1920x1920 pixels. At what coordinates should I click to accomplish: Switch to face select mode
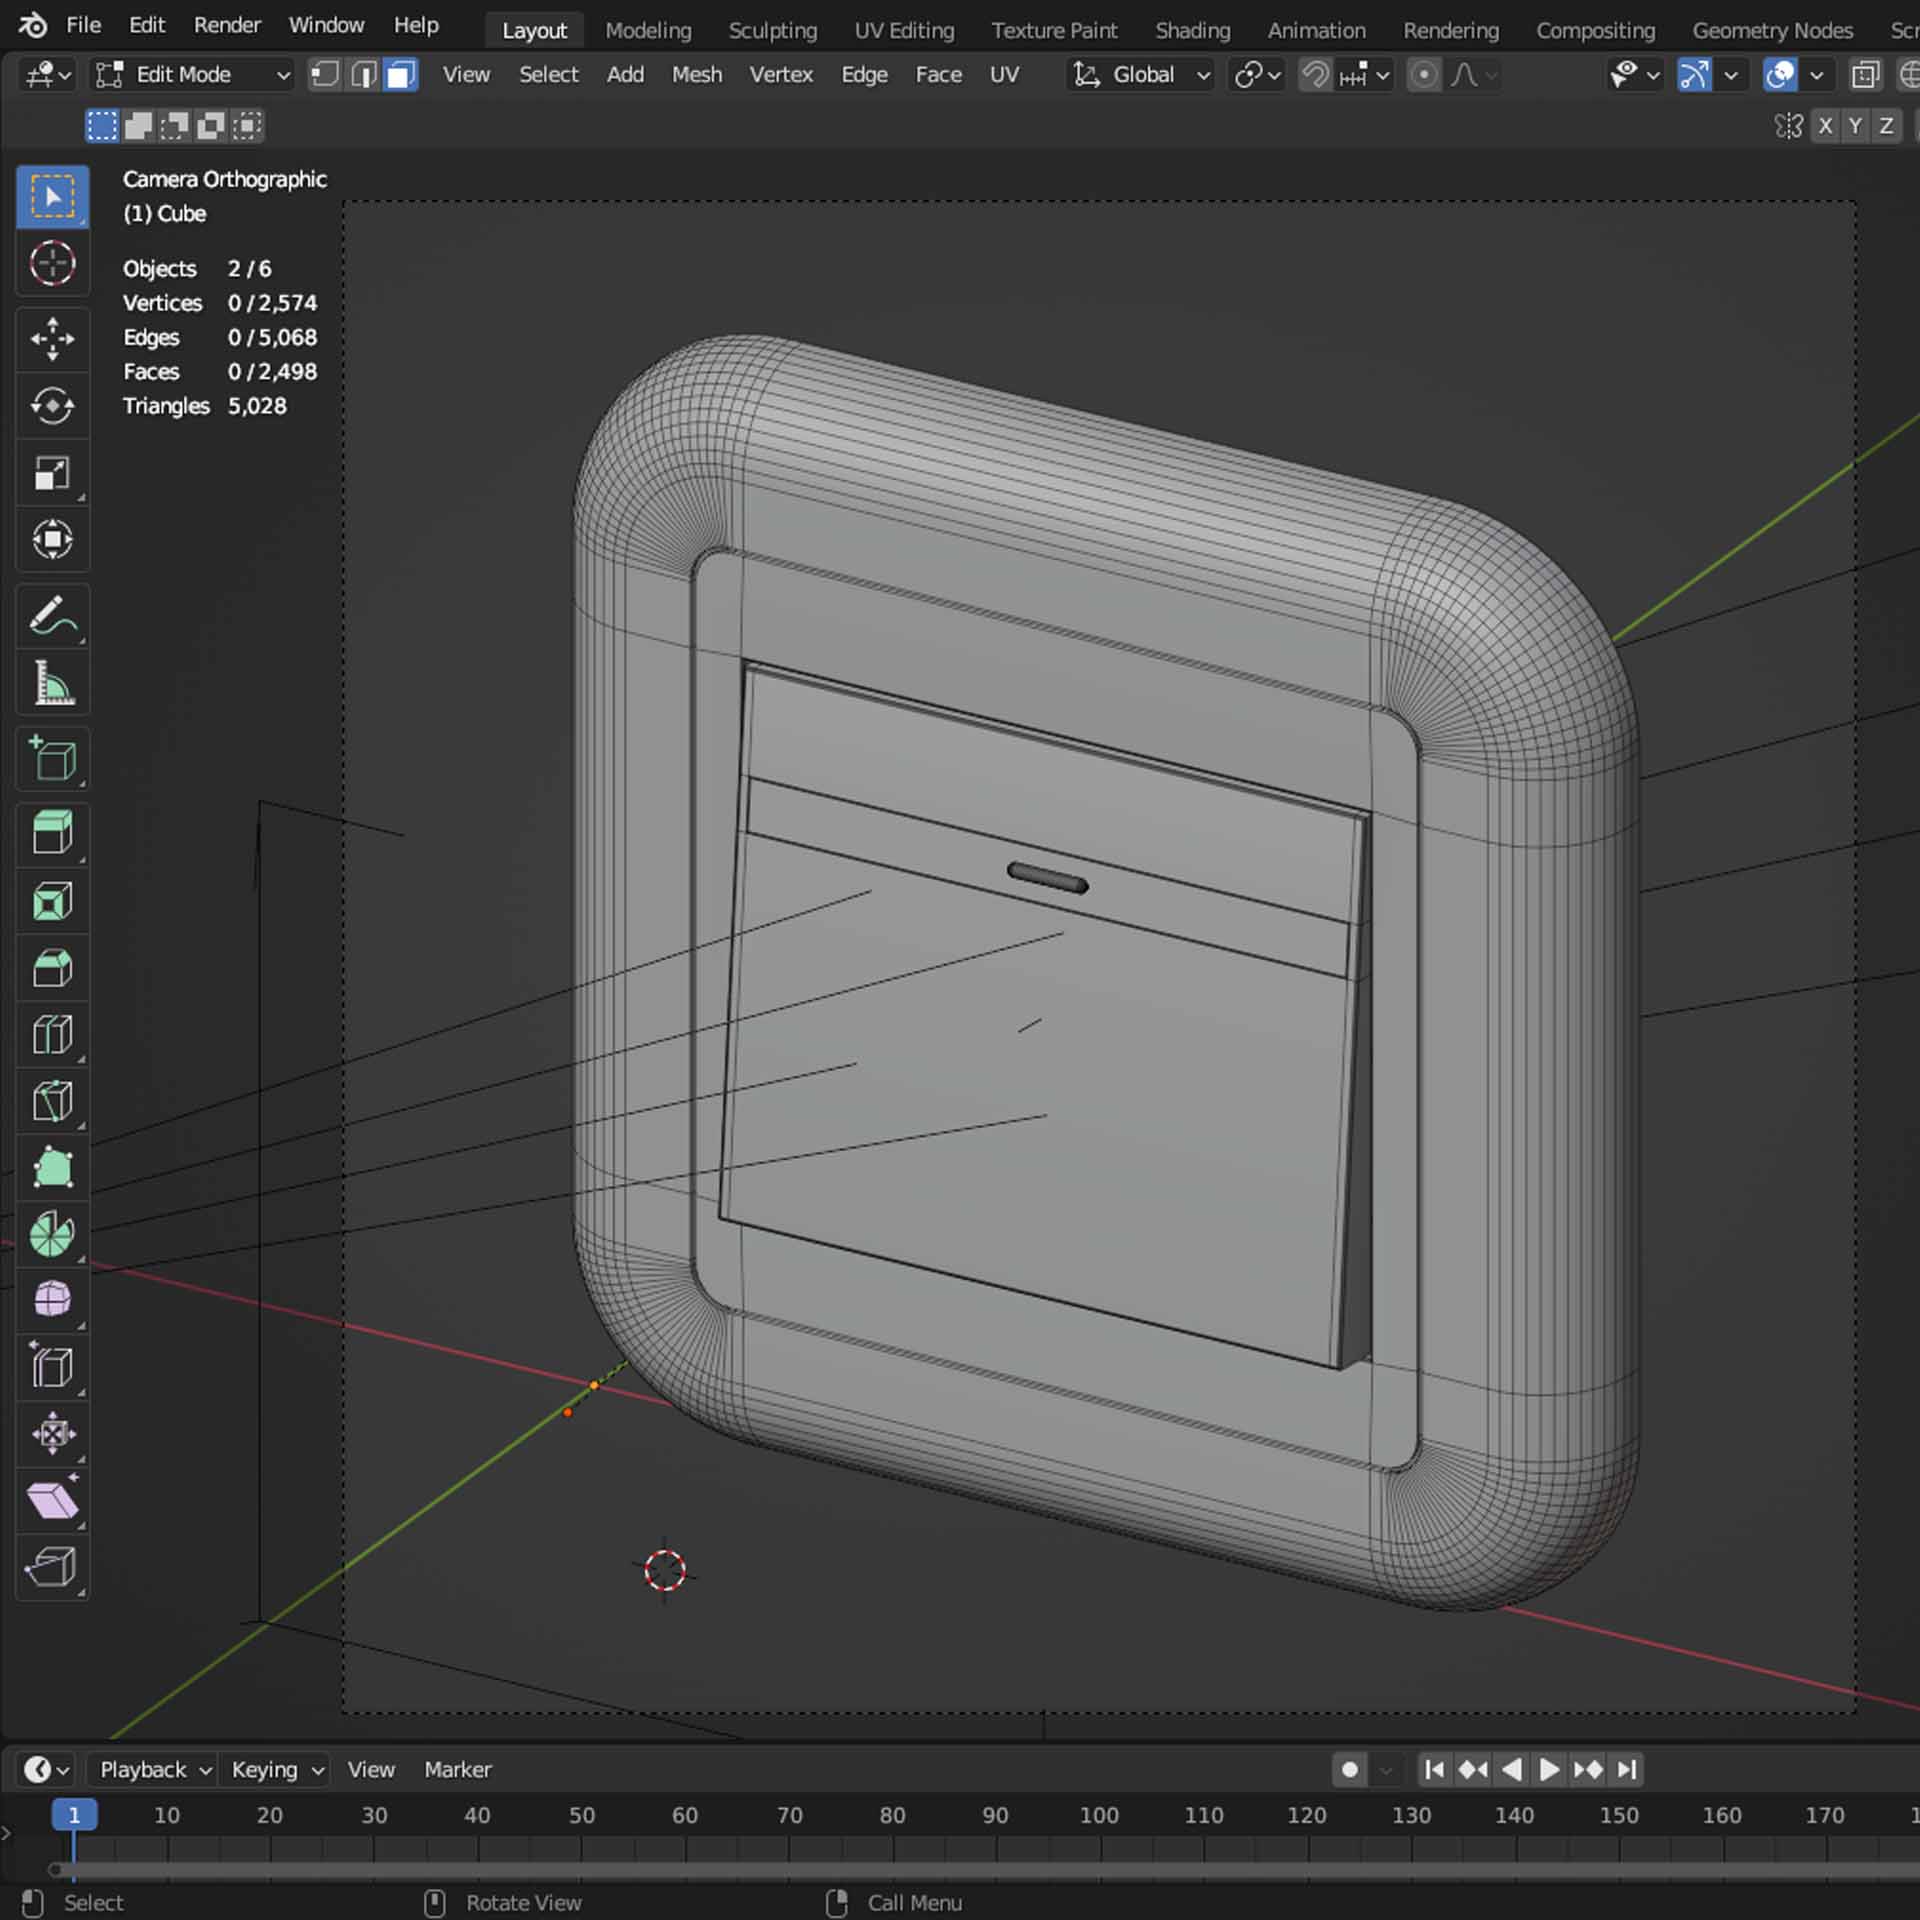(x=401, y=75)
